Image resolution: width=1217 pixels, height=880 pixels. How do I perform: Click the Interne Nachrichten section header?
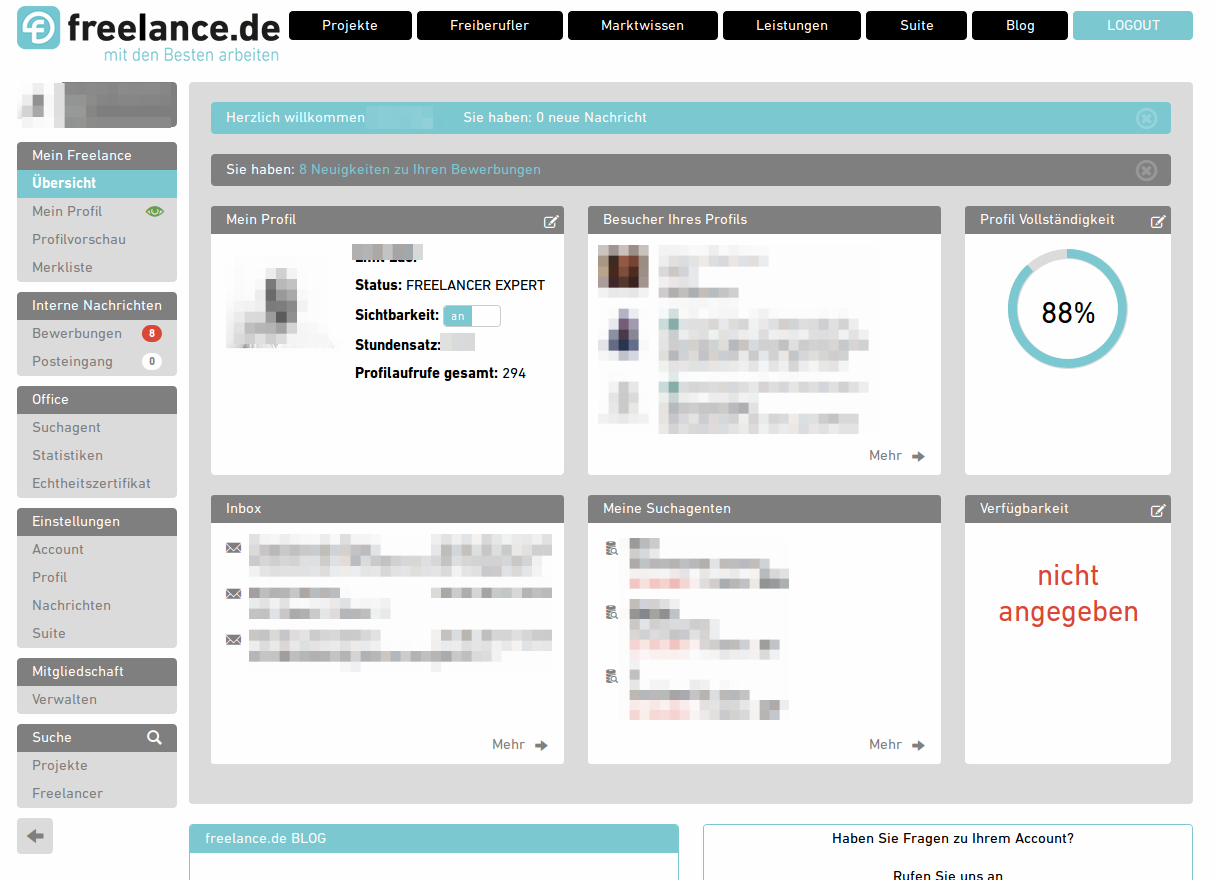(x=97, y=305)
